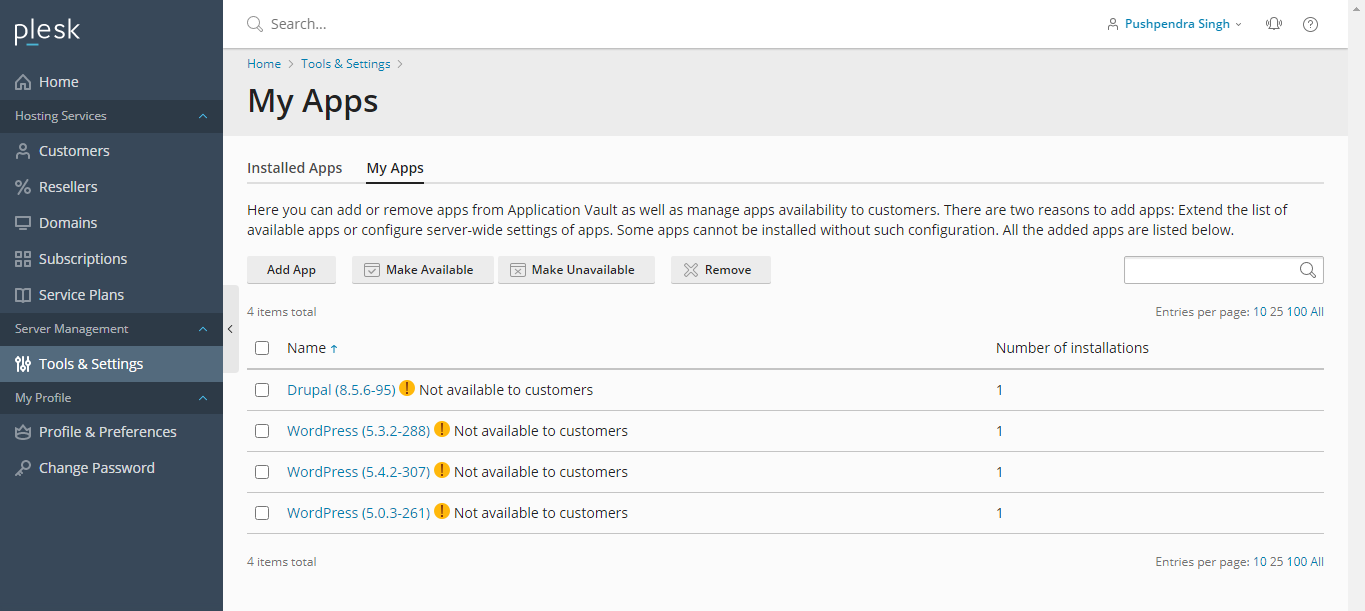Click the Resellers percent icon
This screenshot has height=611, width=1365.
[x=23, y=187]
